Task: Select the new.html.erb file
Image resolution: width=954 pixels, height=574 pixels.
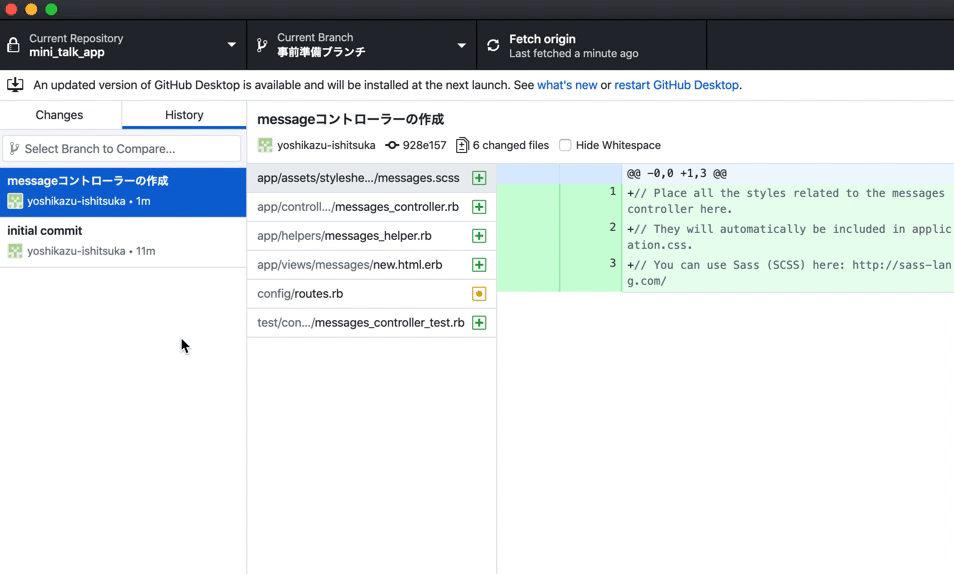Action: (371, 265)
